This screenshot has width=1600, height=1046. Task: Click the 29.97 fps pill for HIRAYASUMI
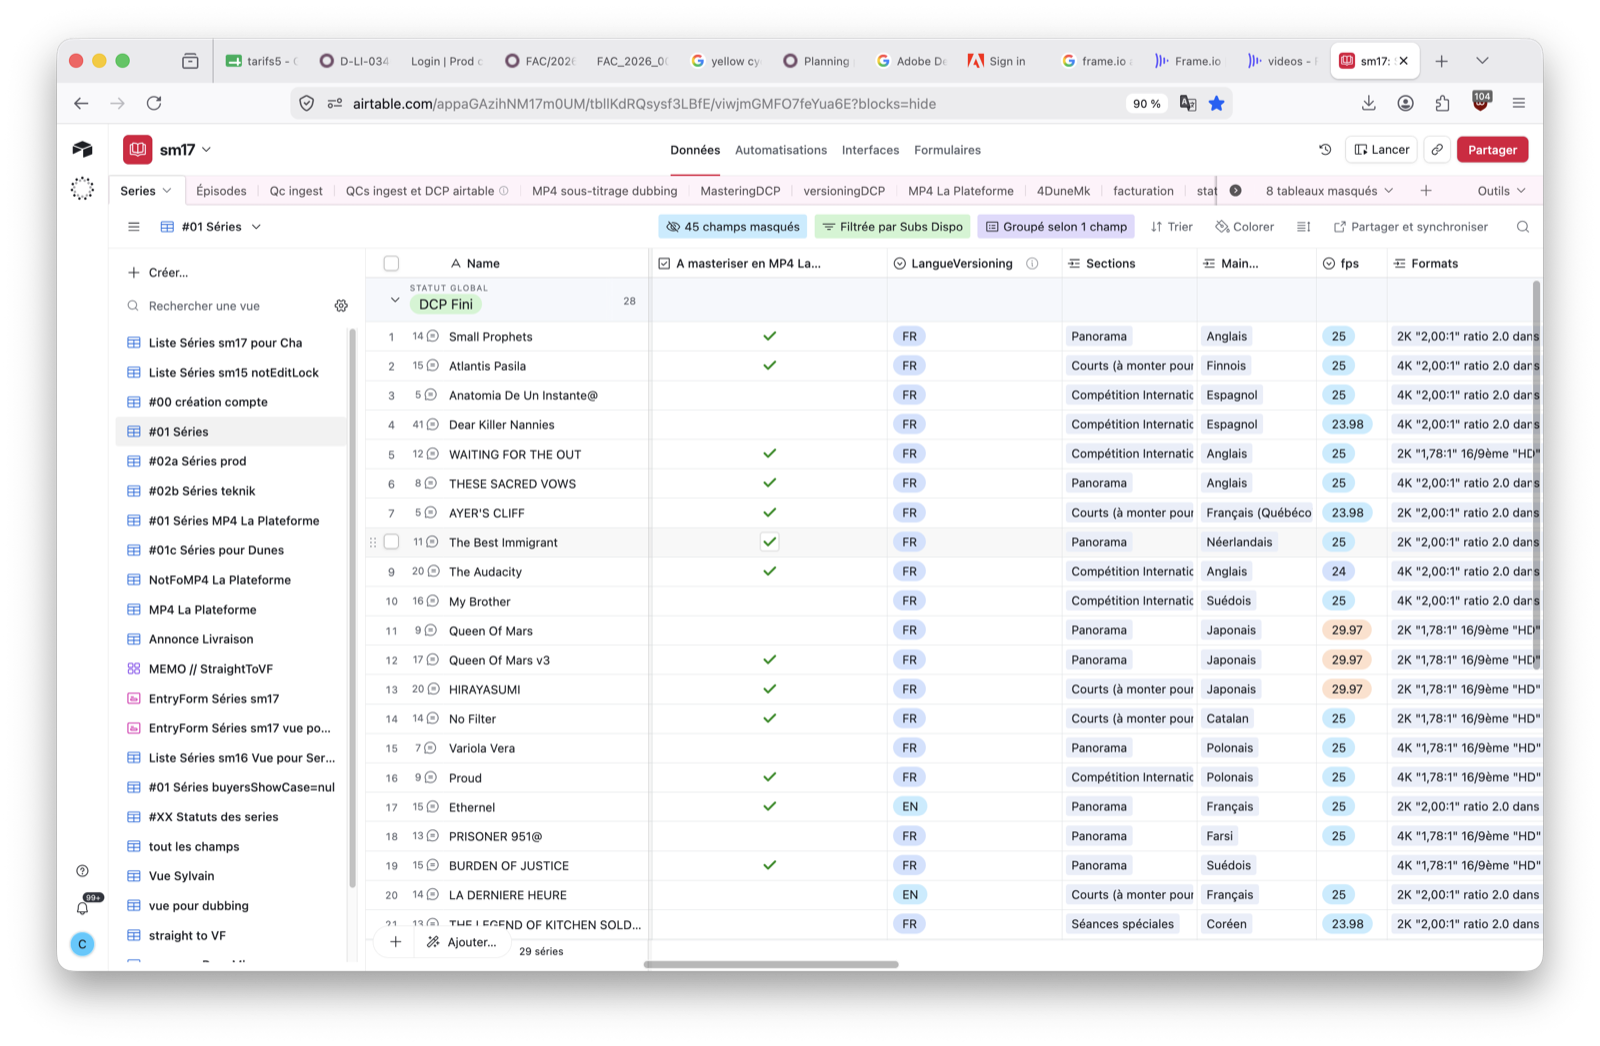(1346, 689)
